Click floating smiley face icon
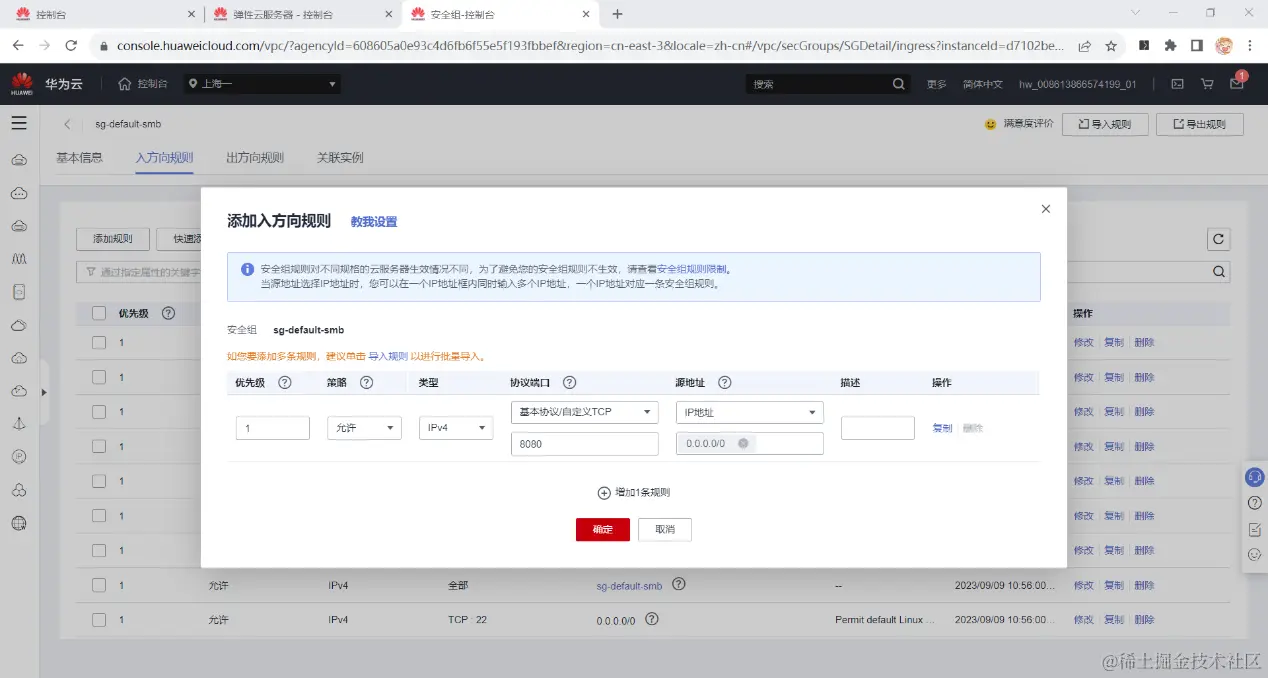Viewport: 1268px width, 678px height. point(1254,554)
